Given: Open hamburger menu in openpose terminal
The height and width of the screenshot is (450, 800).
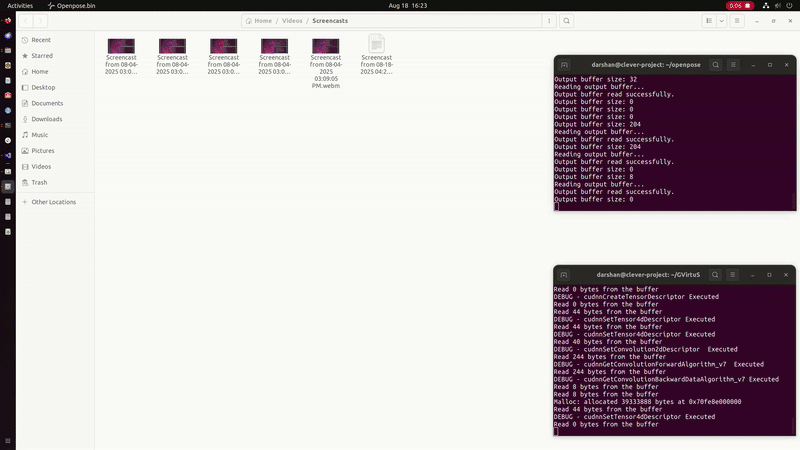Looking at the screenshot, I should pyautogui.click(x=733, y=64).
